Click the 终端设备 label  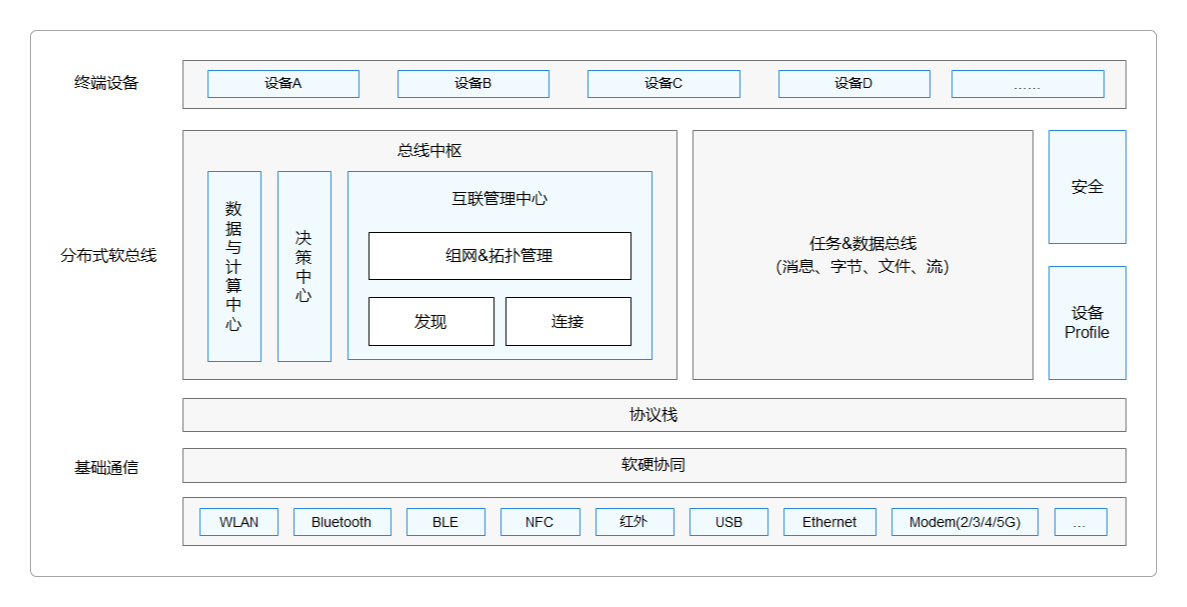click(107, 83)
